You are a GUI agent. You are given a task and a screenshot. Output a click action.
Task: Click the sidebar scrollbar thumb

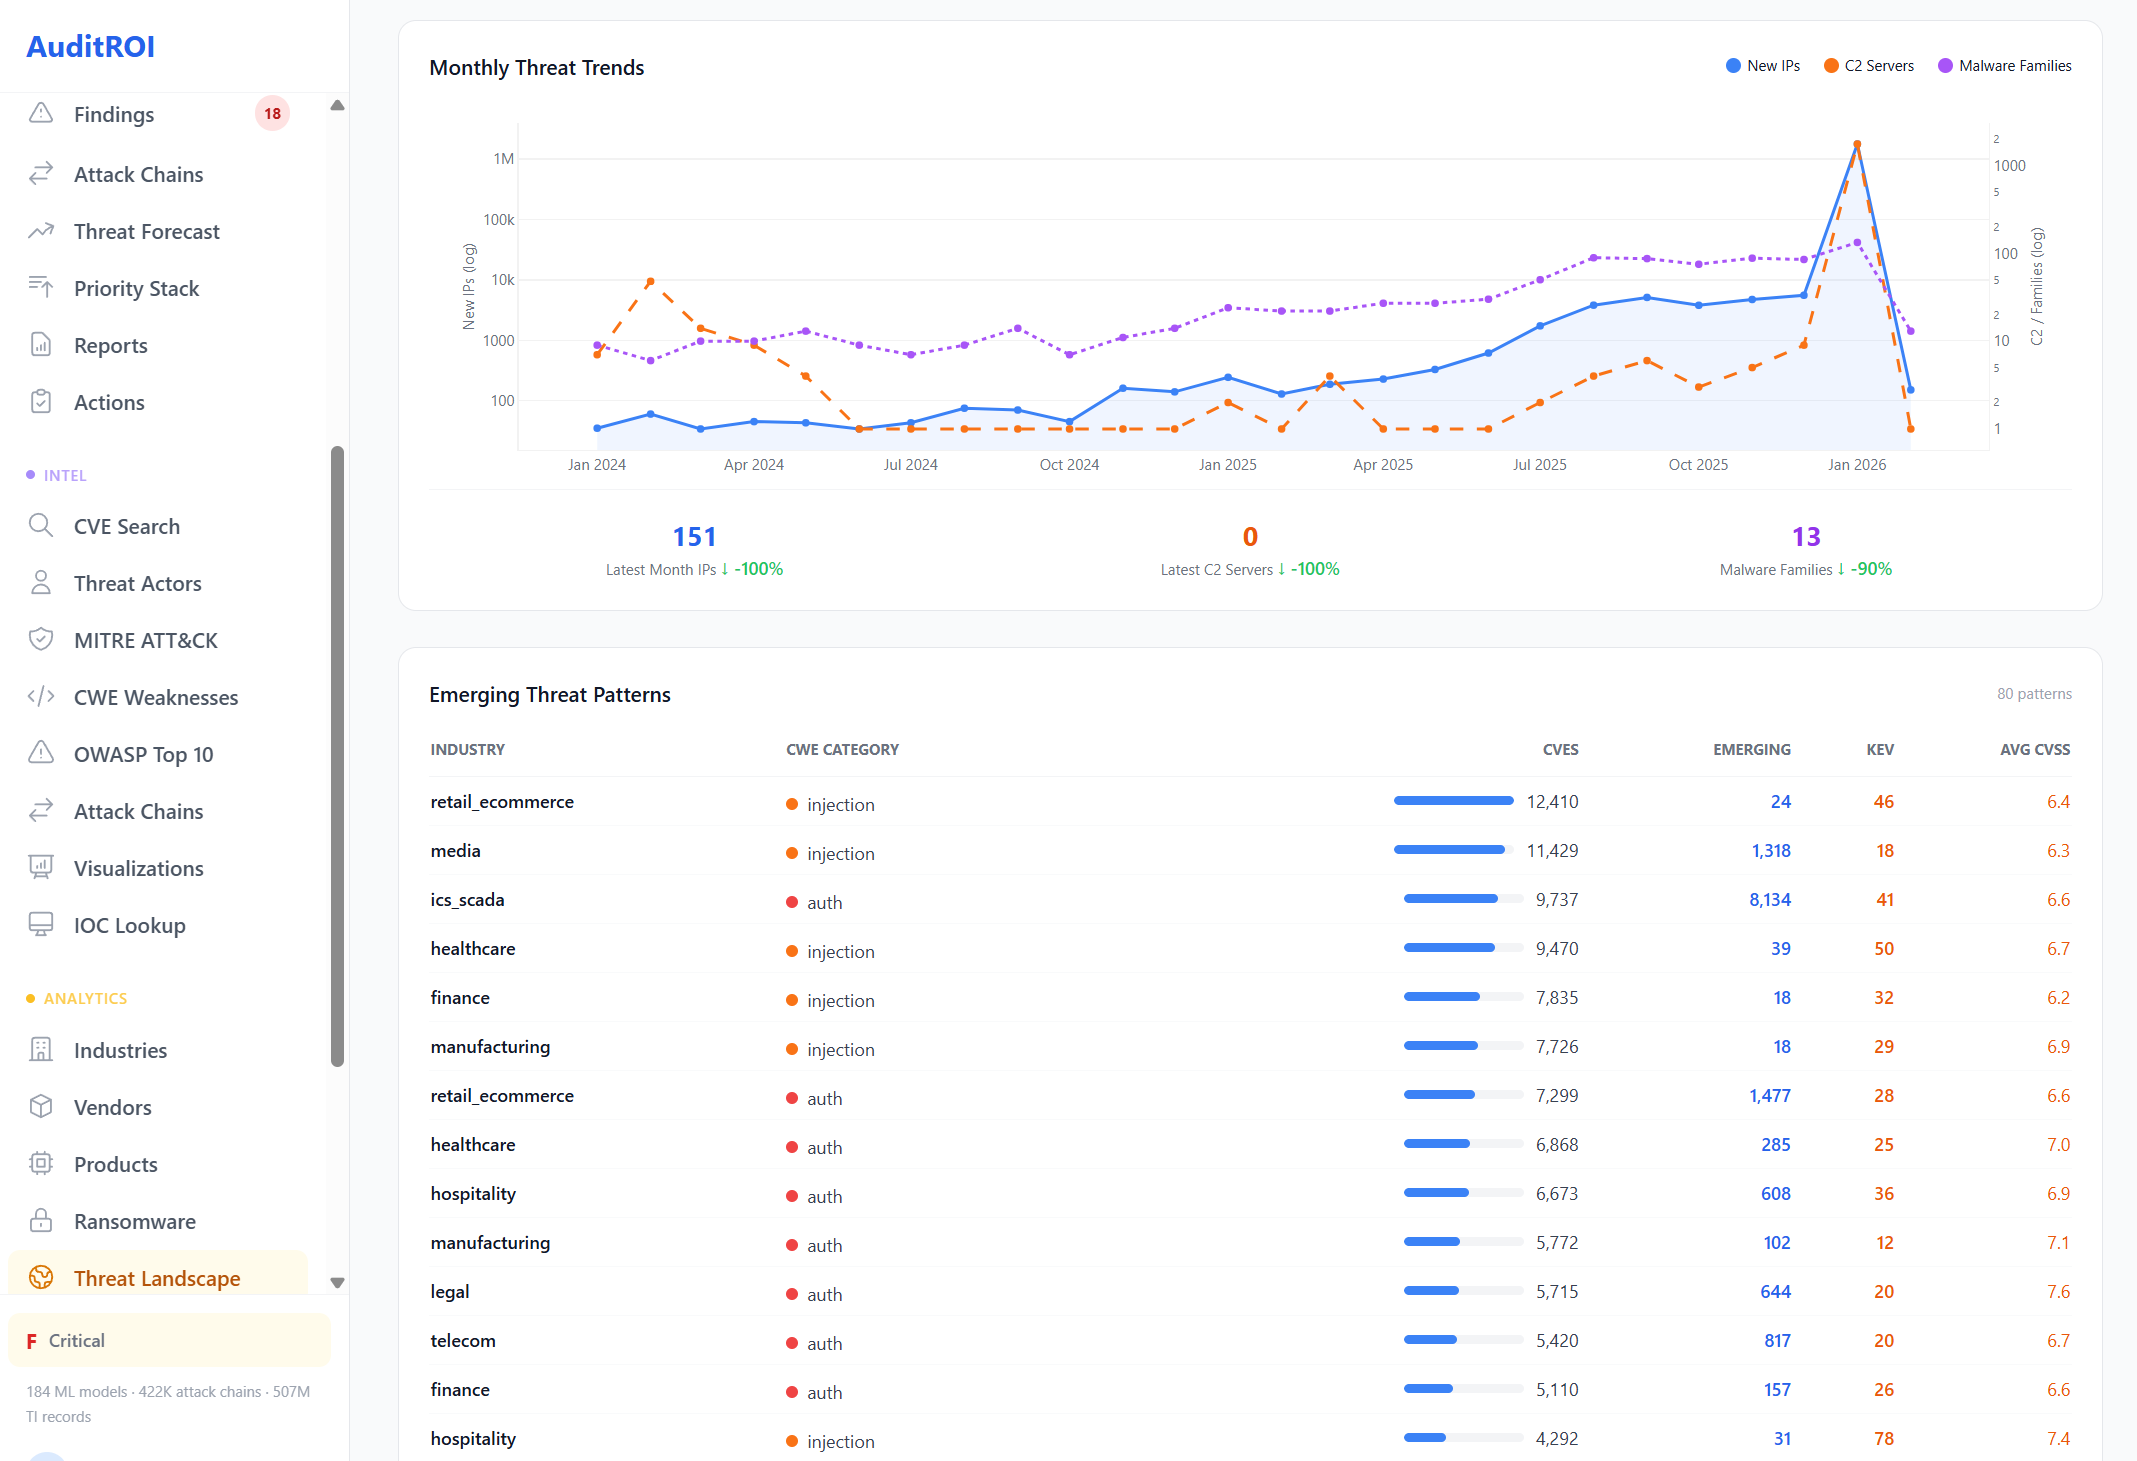[x=337, y=757]
